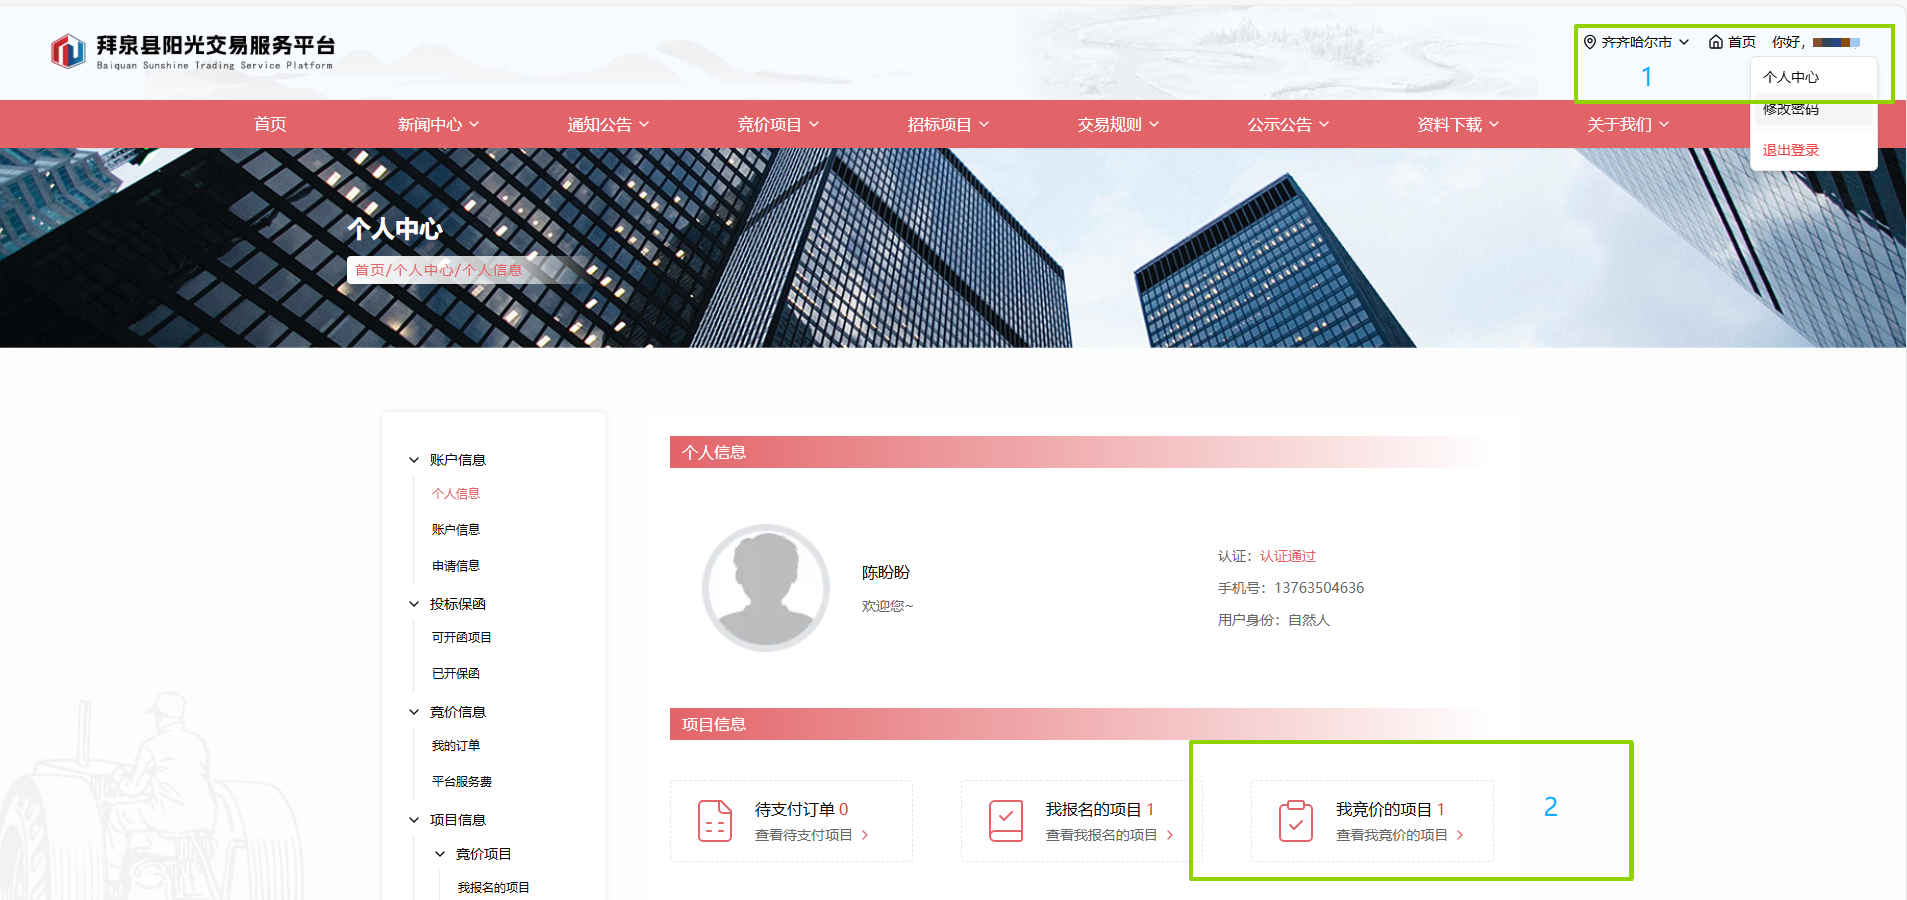Go to 可开函项目 in sidebar

pyautogui.click(x=461, y=638)
